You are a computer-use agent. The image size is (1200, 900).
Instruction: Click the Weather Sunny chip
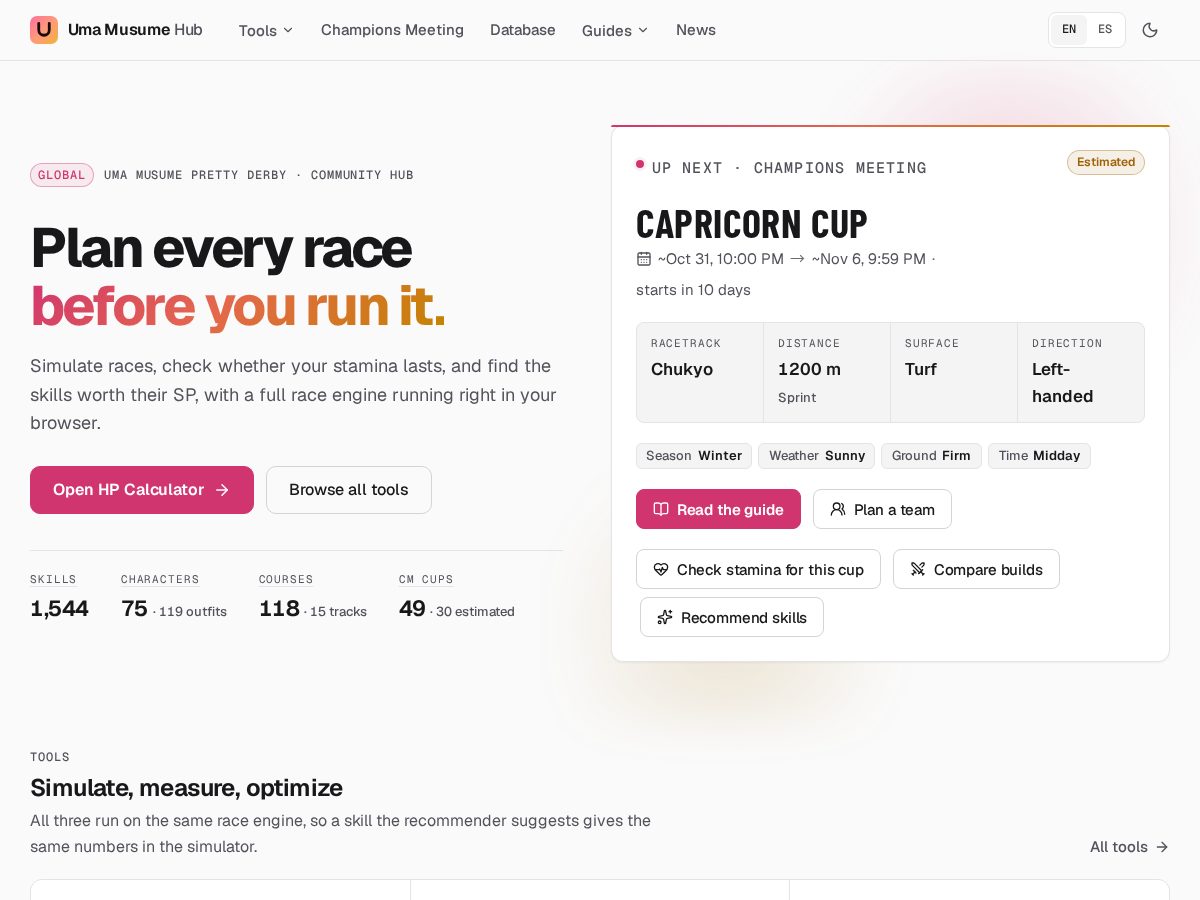click(817, 456)
